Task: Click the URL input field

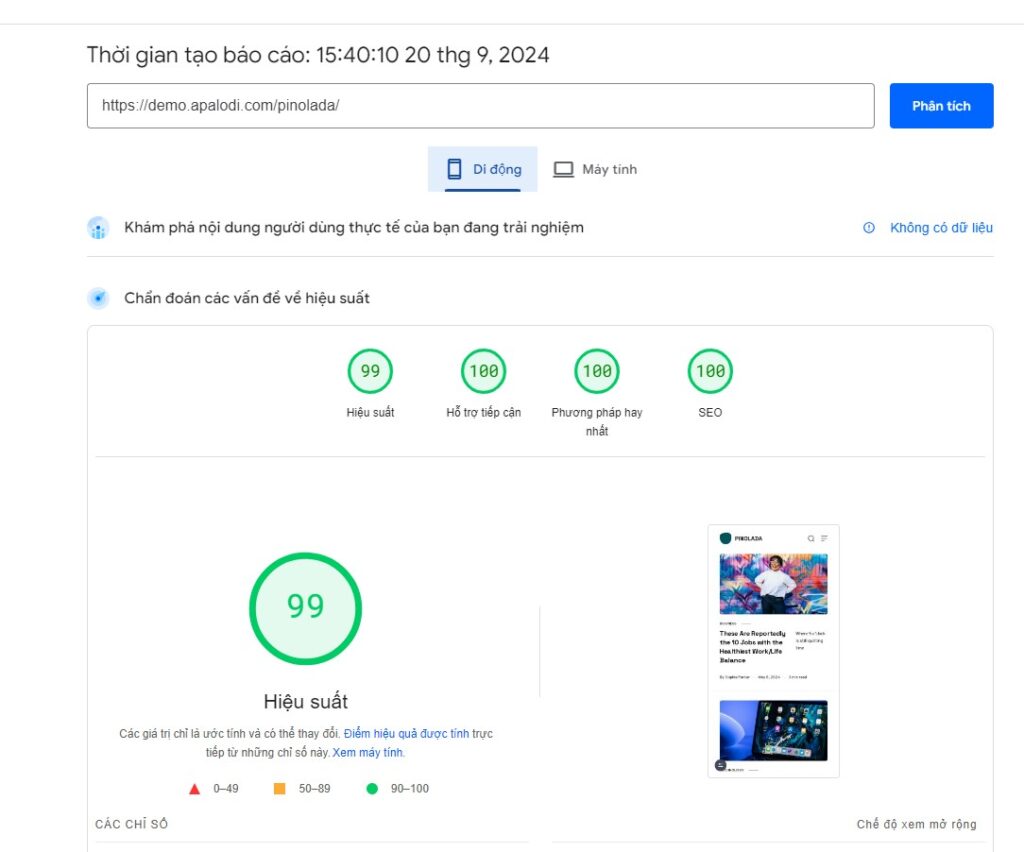Action: pos(480,105)
